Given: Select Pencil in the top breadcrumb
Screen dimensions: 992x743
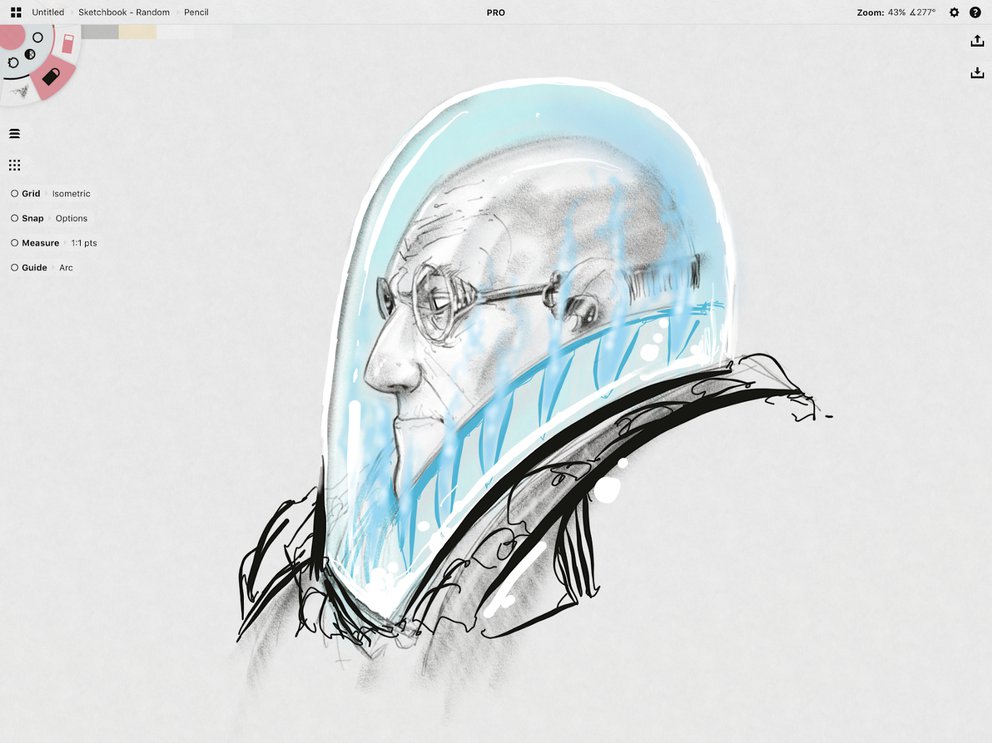Looking at the screenshot, I should coord(196,12).
